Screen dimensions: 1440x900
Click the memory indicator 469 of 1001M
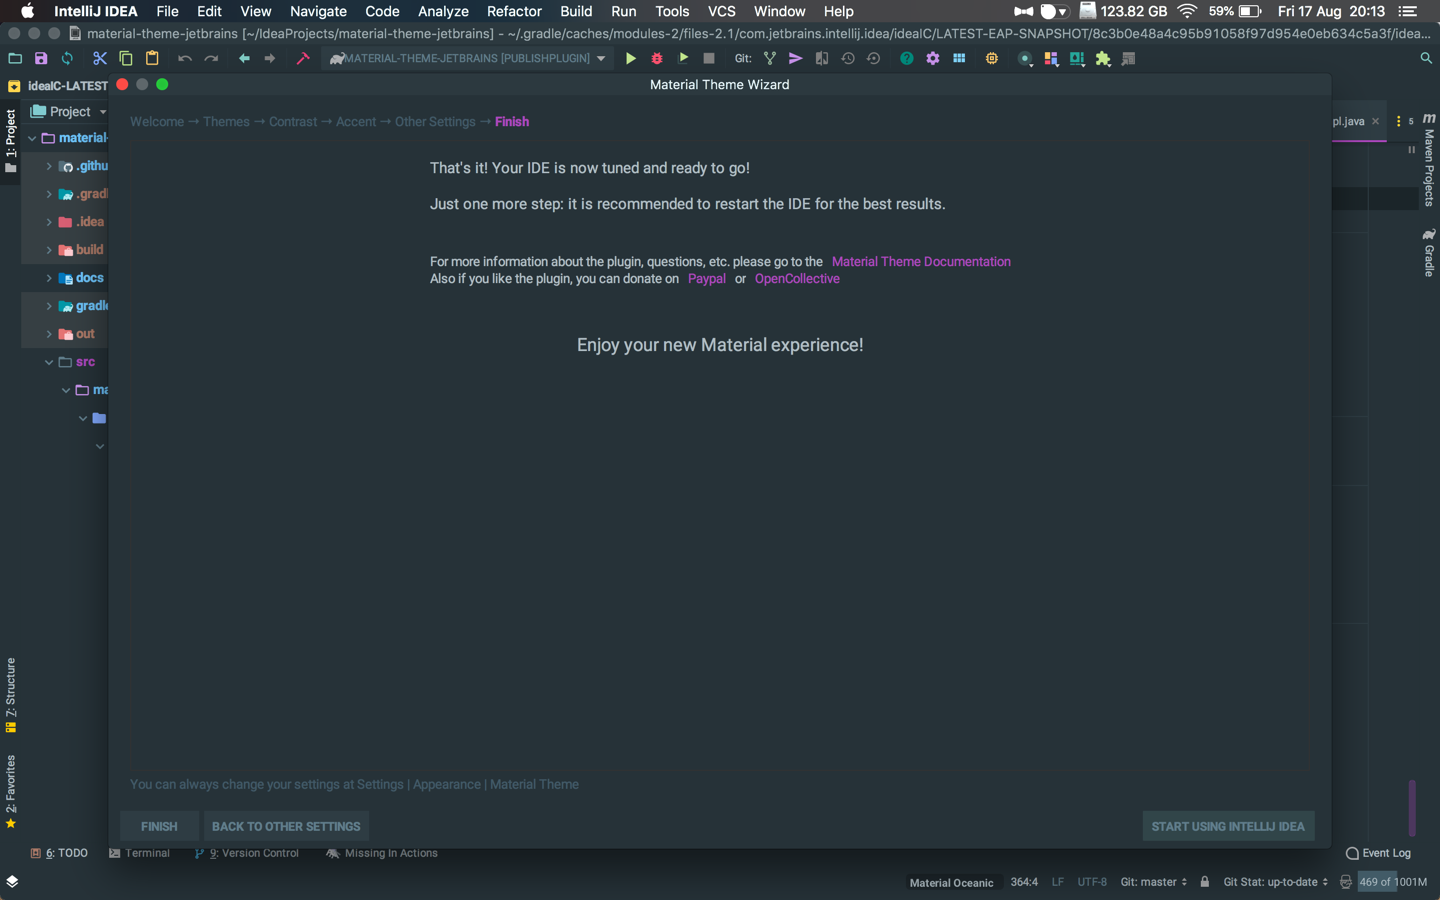tap(1393, 882)
